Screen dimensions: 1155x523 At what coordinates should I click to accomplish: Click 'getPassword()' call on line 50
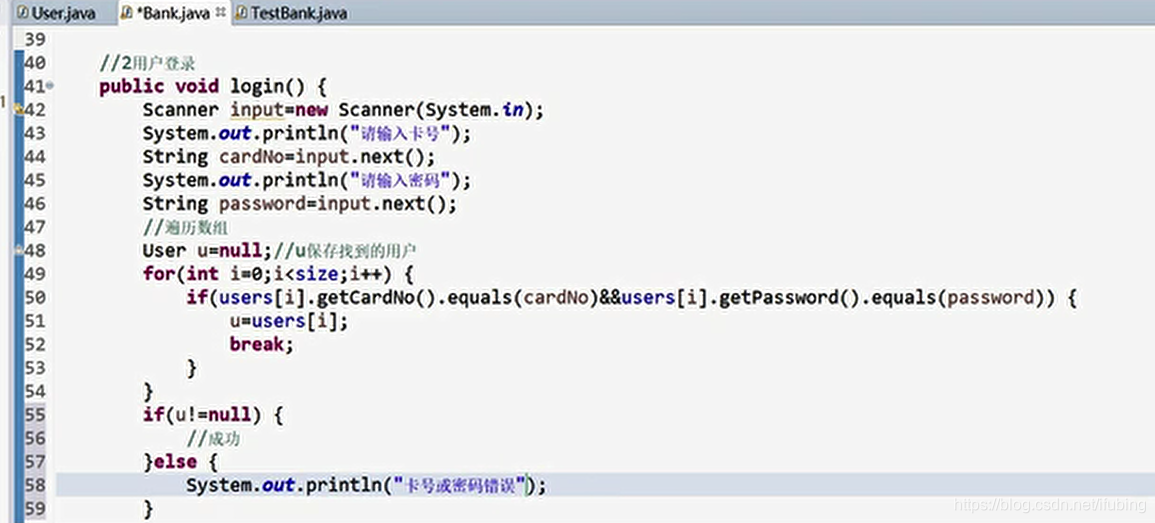pyautogui.click(x=788, y=298)
